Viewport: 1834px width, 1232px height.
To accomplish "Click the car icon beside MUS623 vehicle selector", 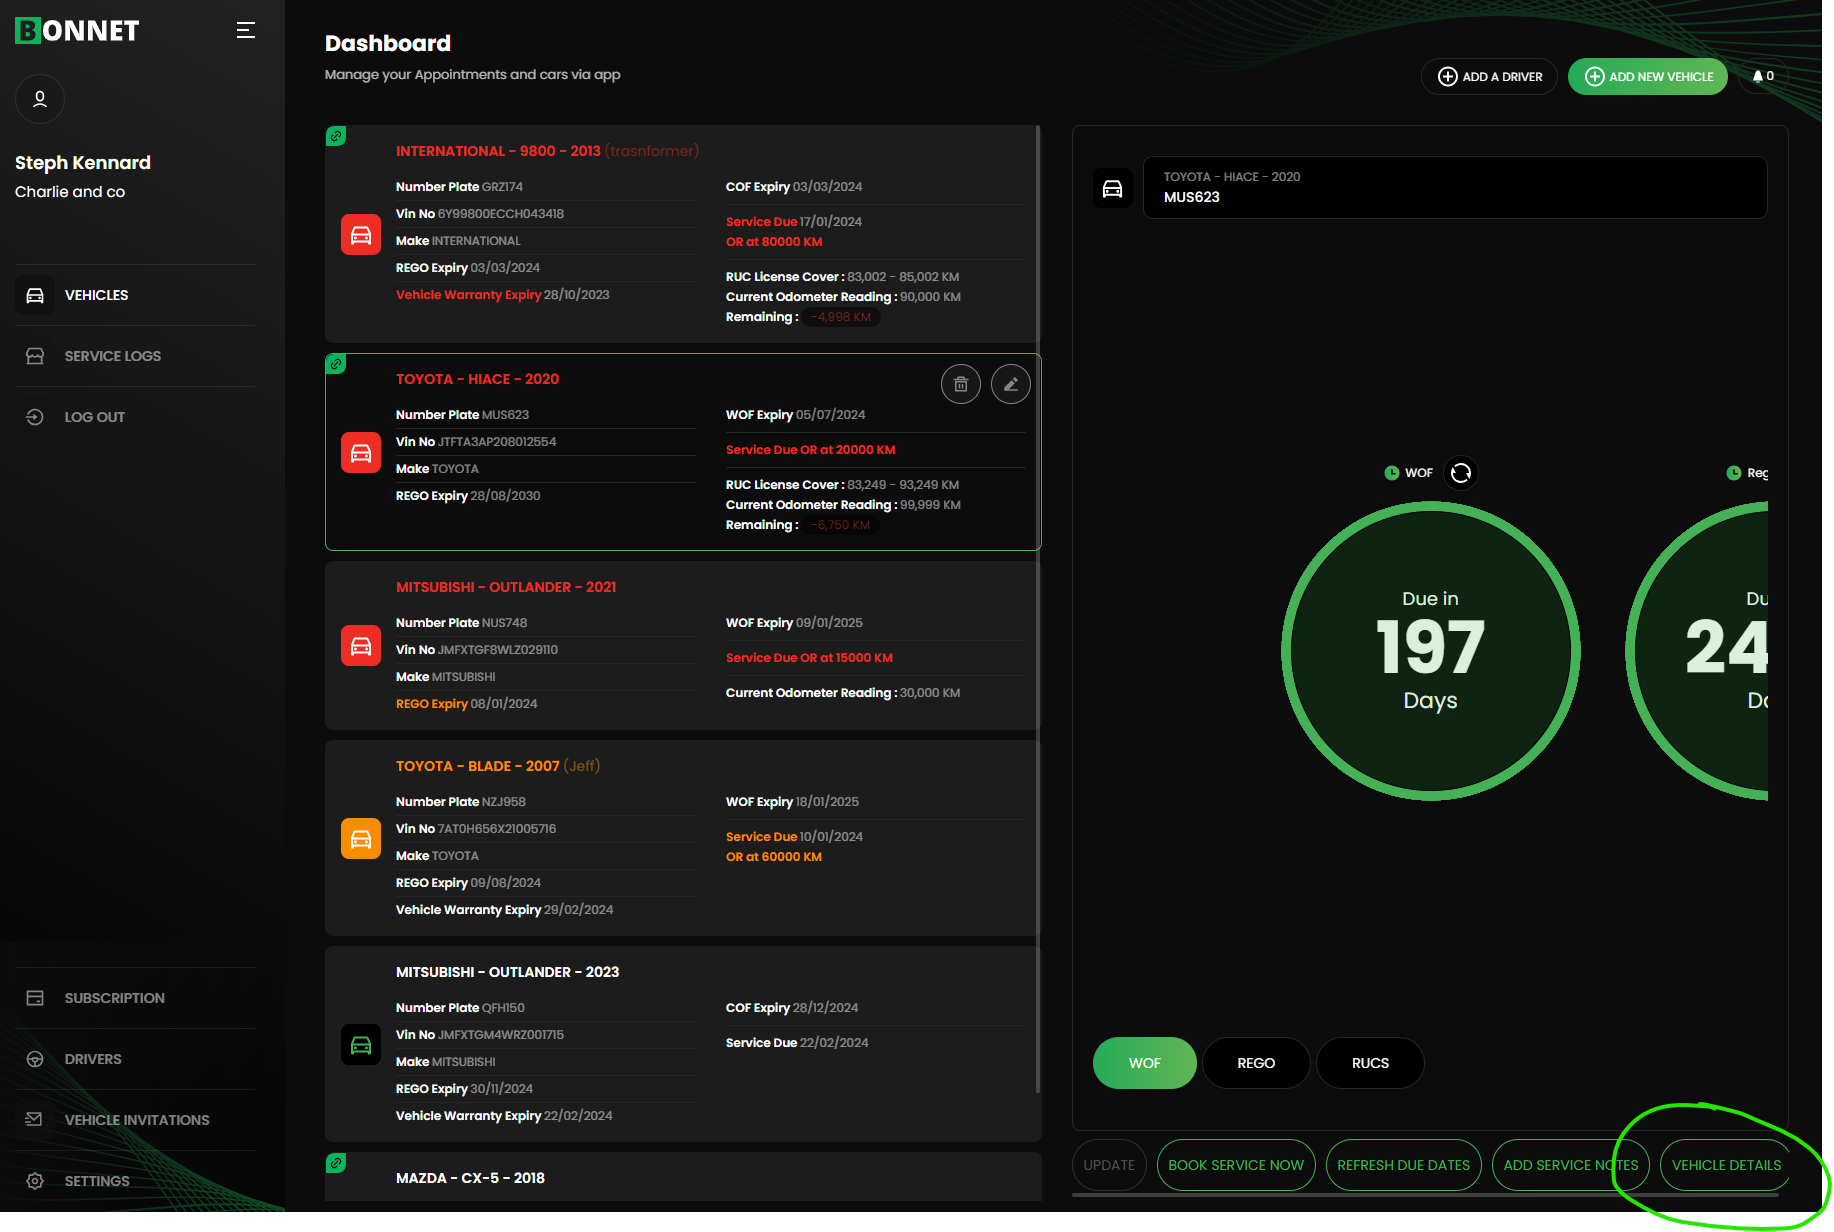I will point(1113,188).
